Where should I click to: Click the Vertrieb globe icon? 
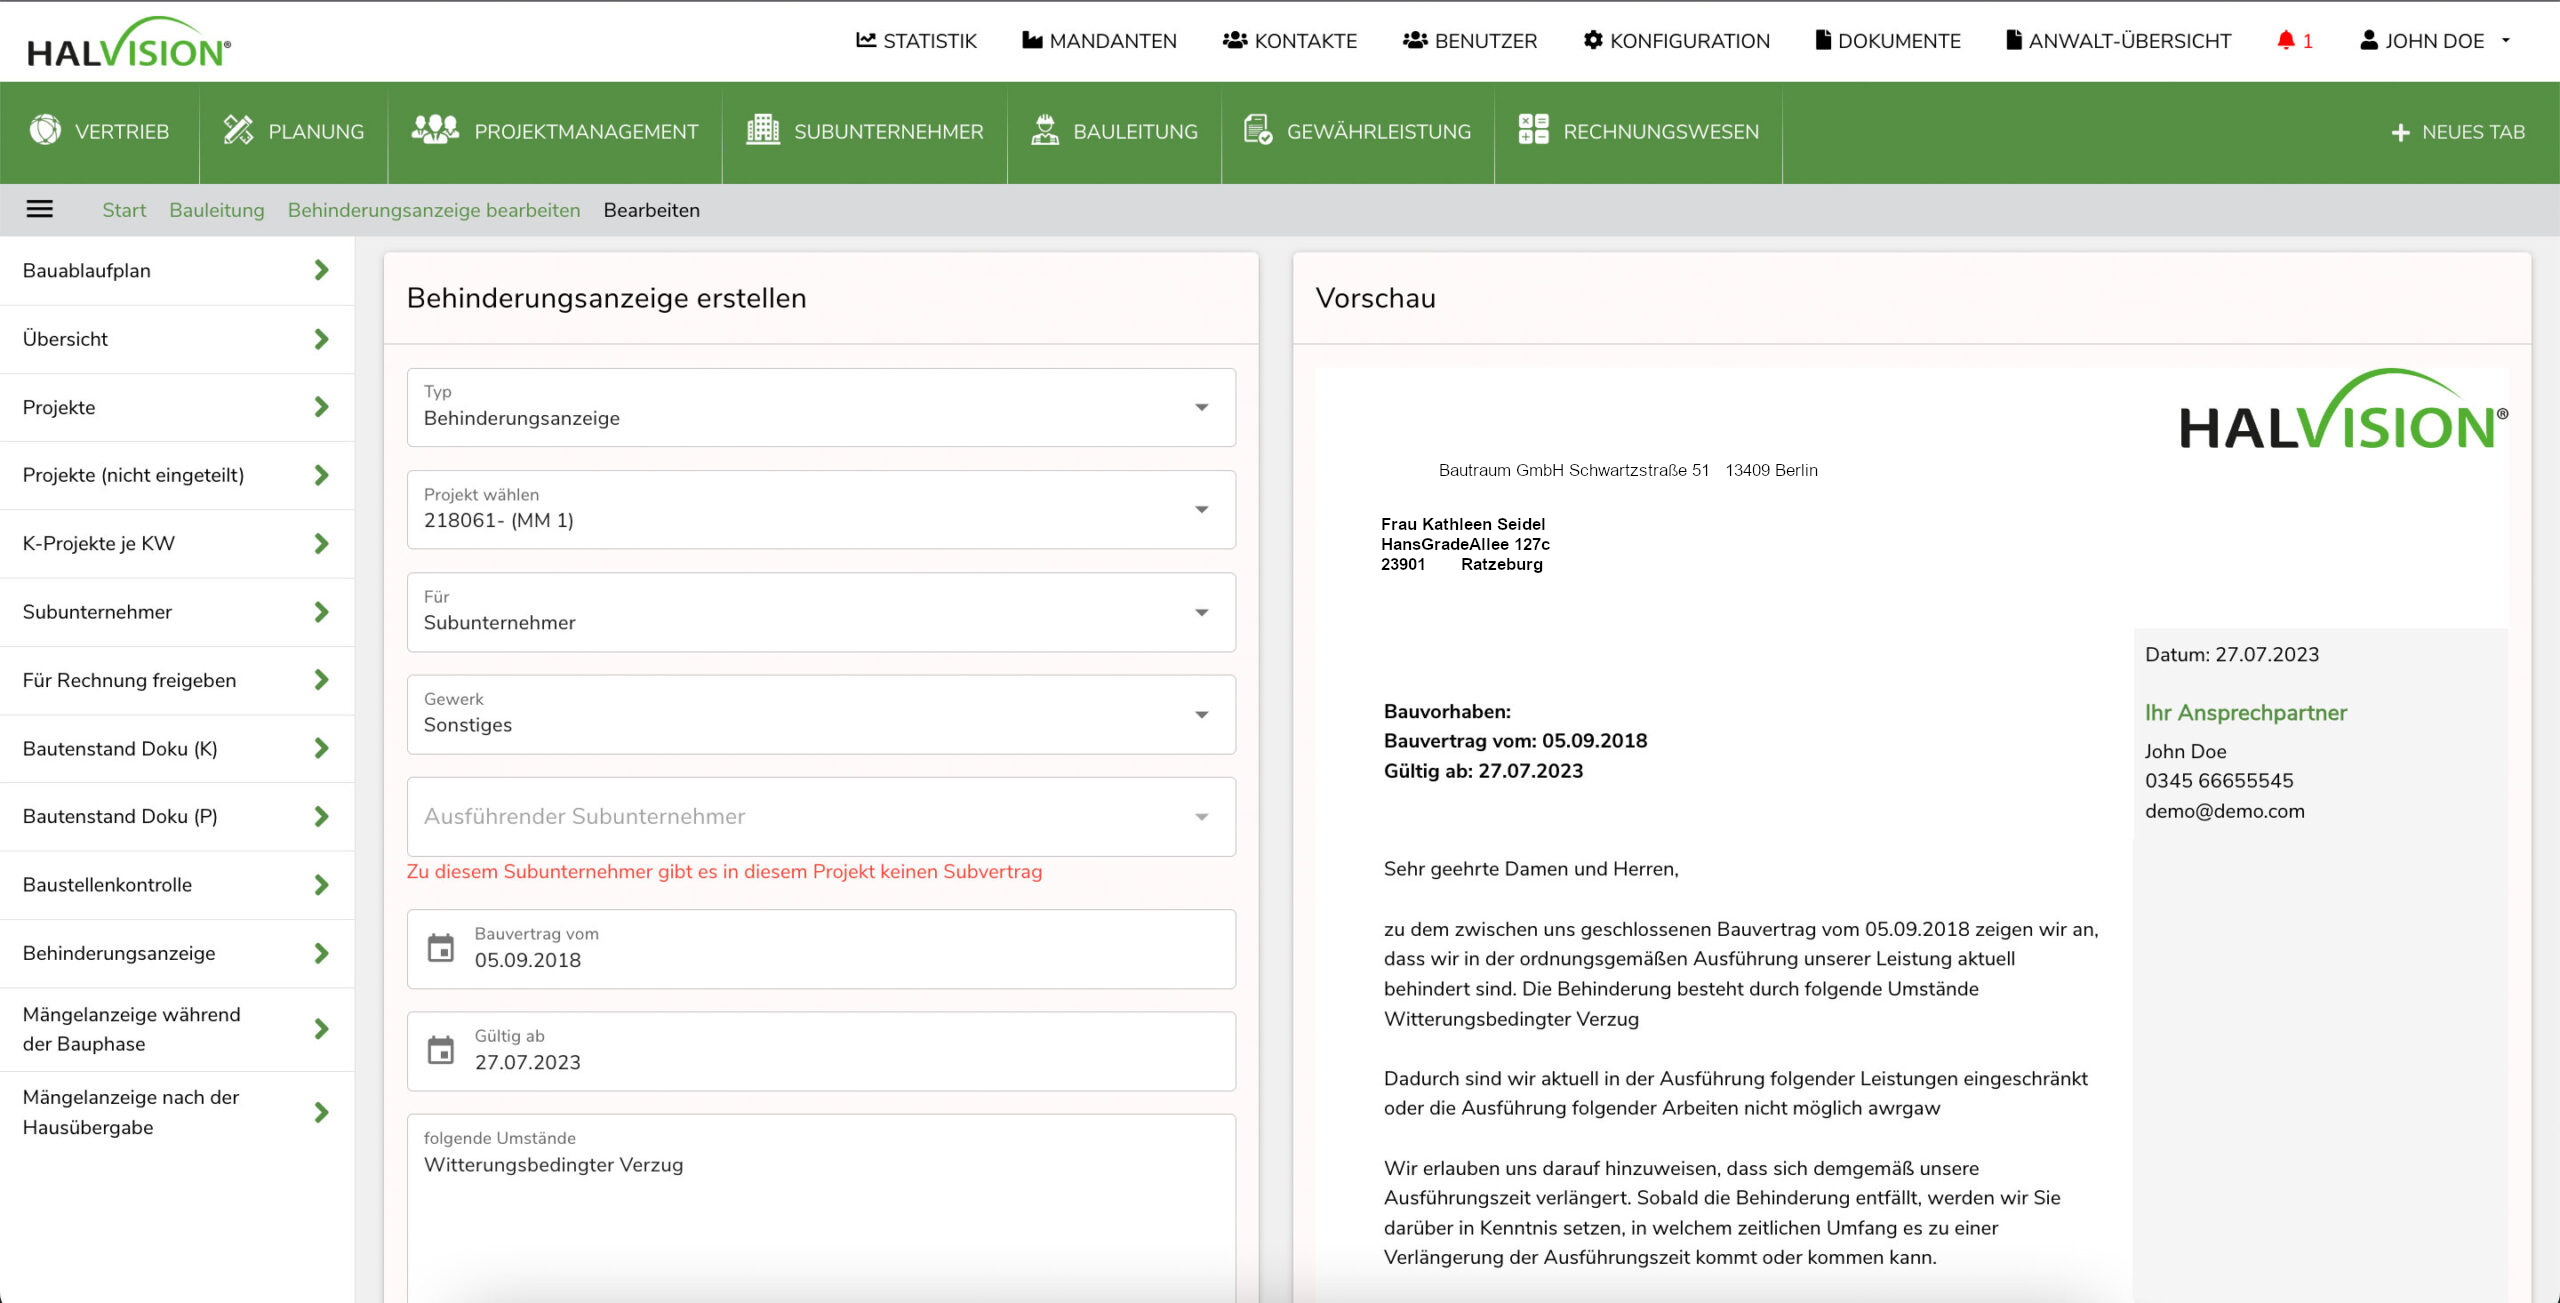pos(45,130)
